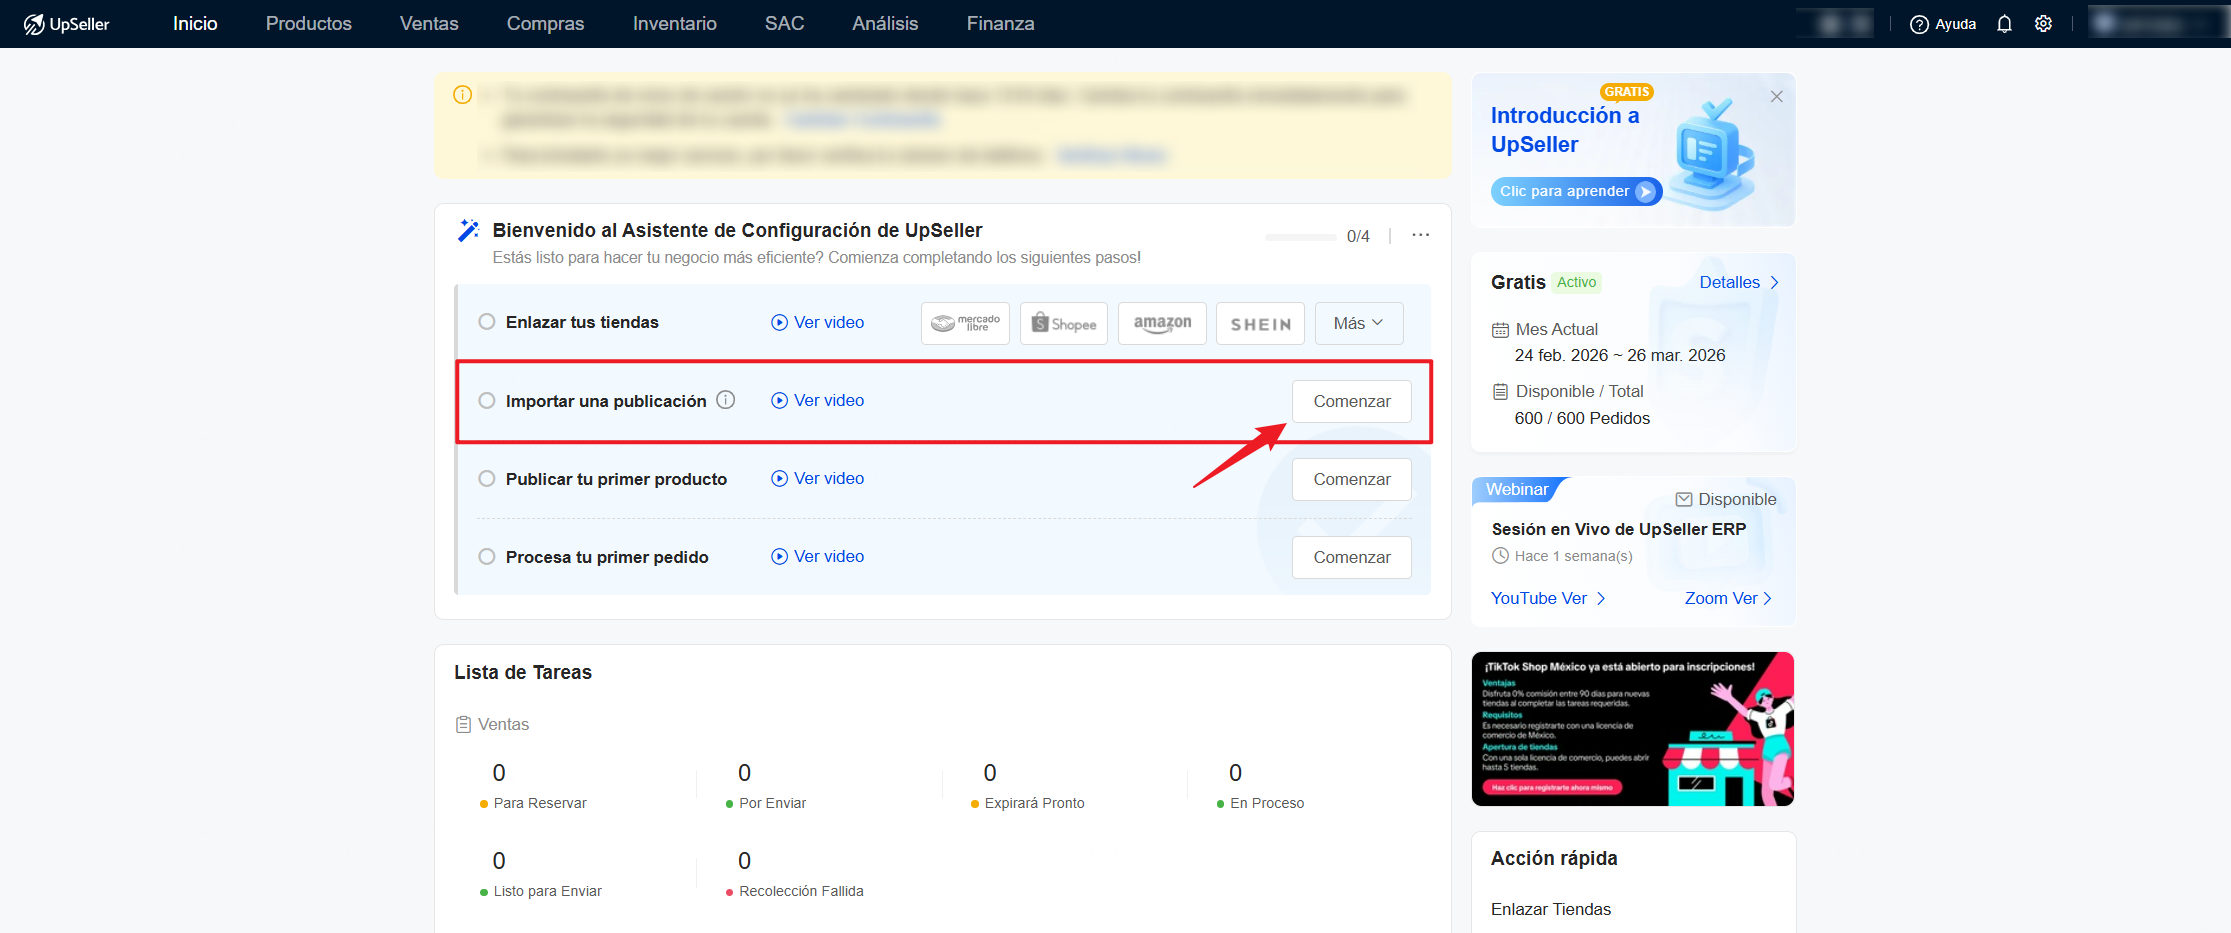Open the notifications bell
The height and width of the screenshot is (933, 2231).
click(2004, 23)
